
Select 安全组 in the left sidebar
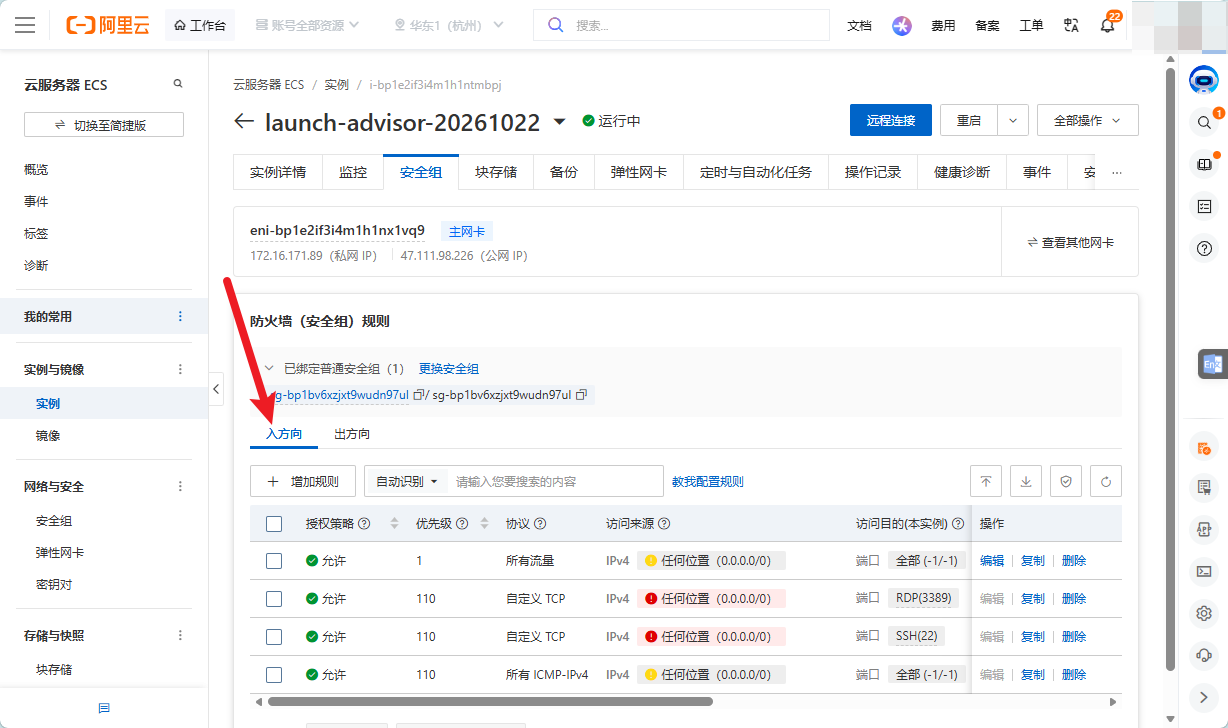(54, 521)
